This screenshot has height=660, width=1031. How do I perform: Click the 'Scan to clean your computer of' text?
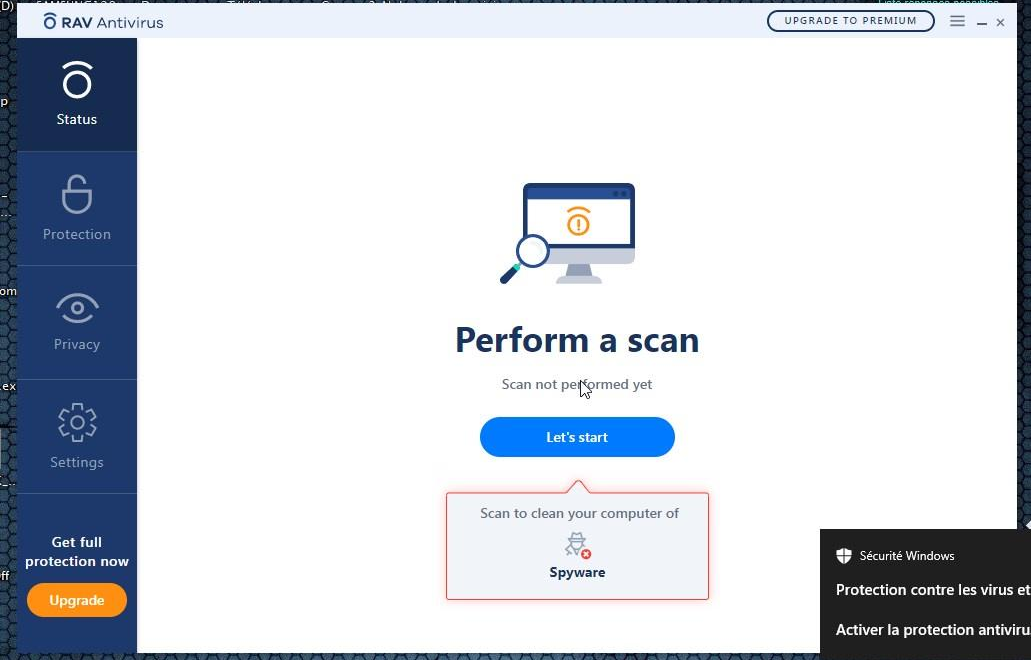pos(579,513)
